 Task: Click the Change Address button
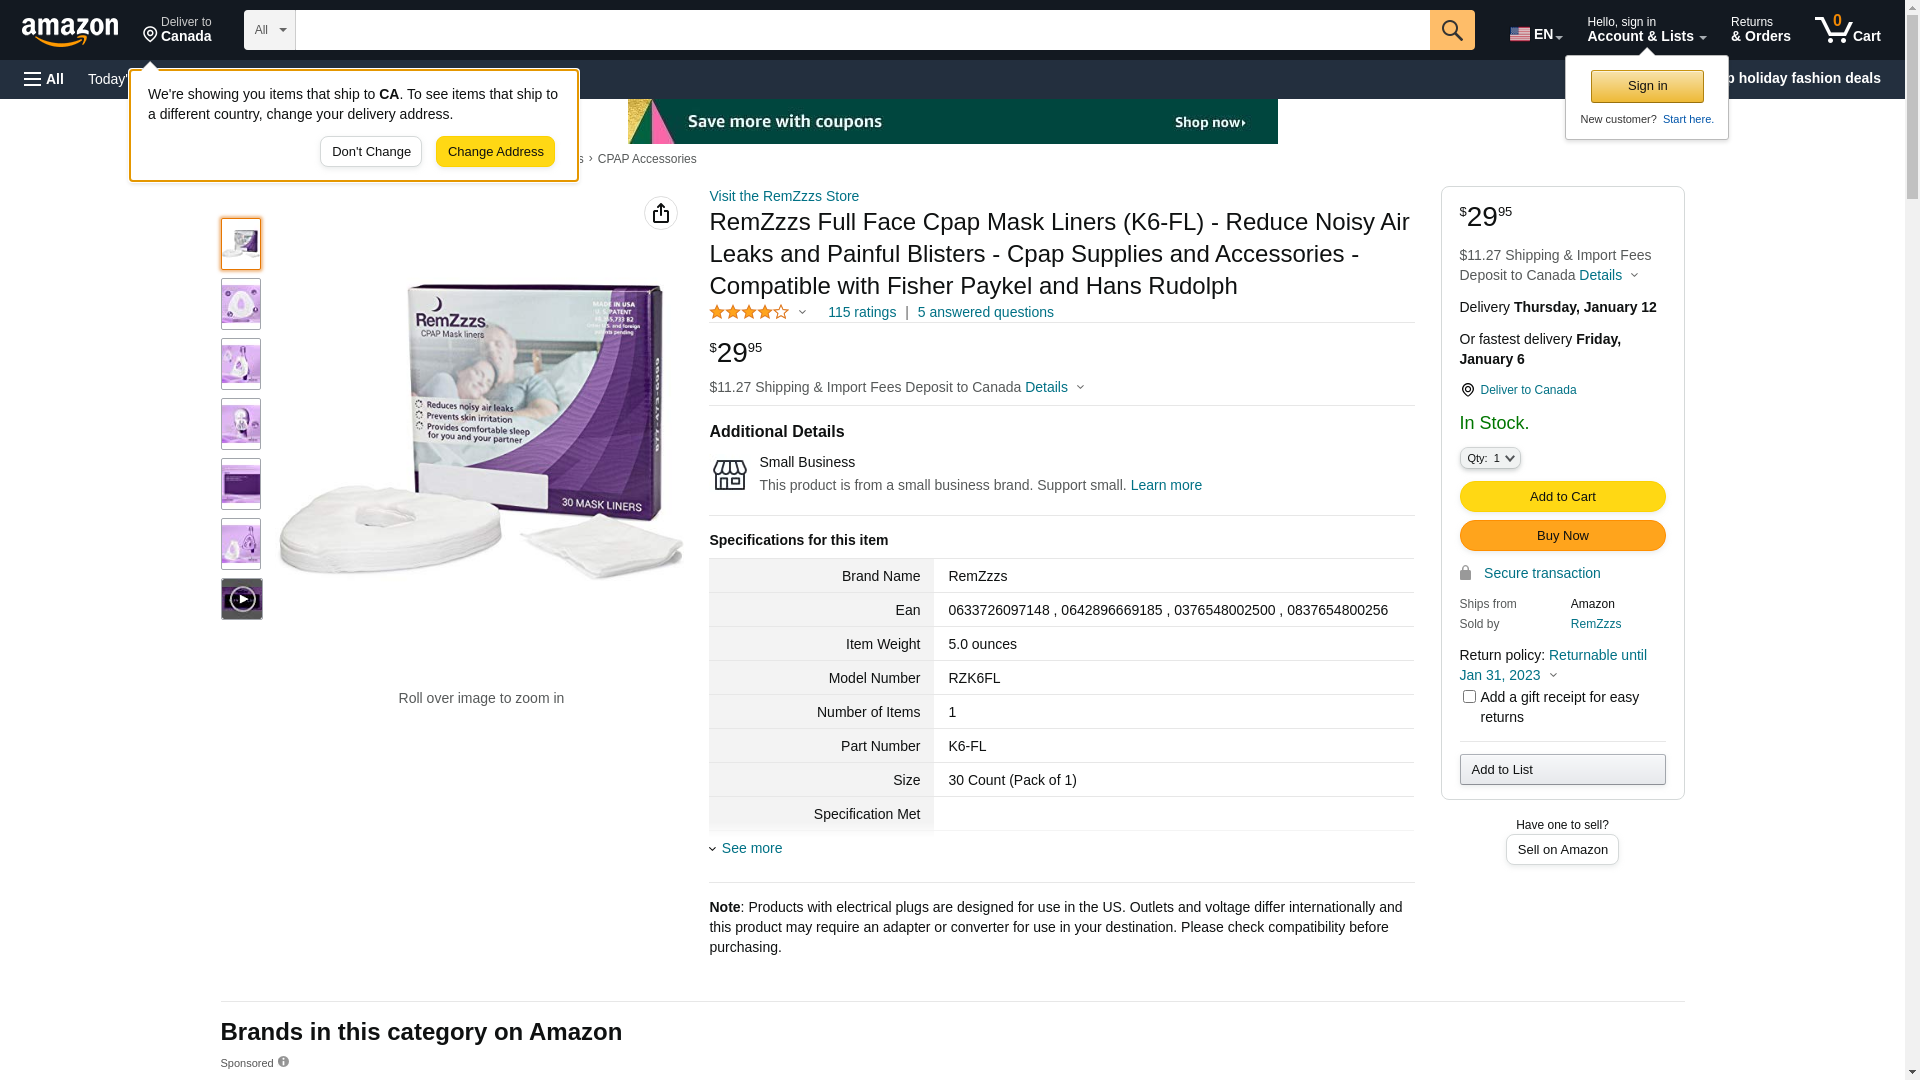pyautogui.click(x=496, y=152)
